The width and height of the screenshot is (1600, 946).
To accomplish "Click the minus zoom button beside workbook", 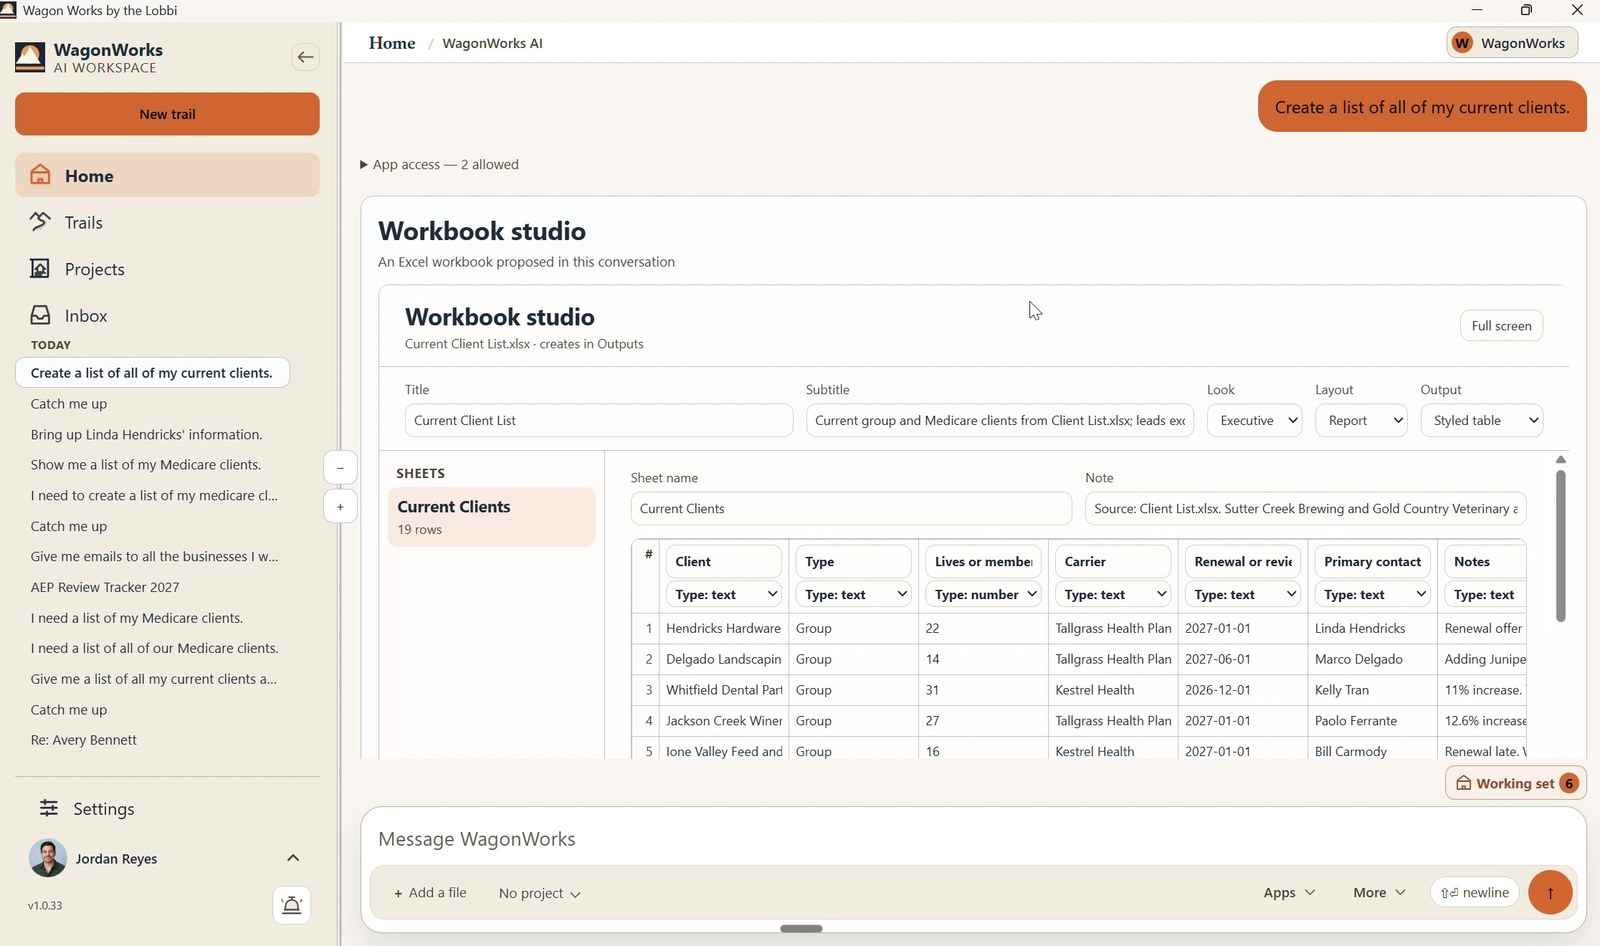I will coord(340,468).
